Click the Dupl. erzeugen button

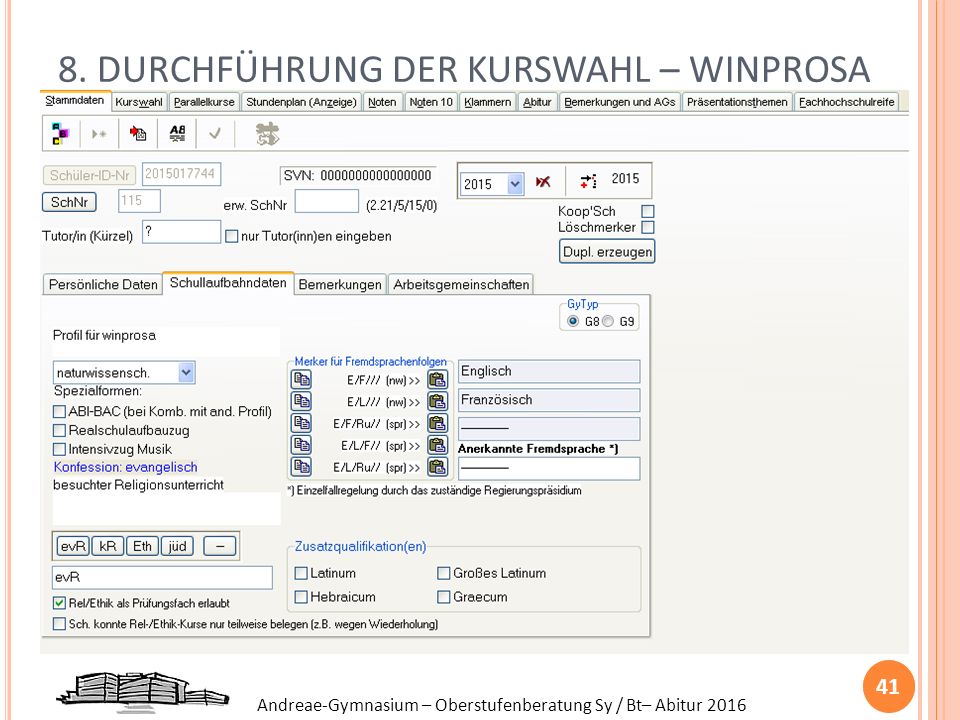point(607,252)
